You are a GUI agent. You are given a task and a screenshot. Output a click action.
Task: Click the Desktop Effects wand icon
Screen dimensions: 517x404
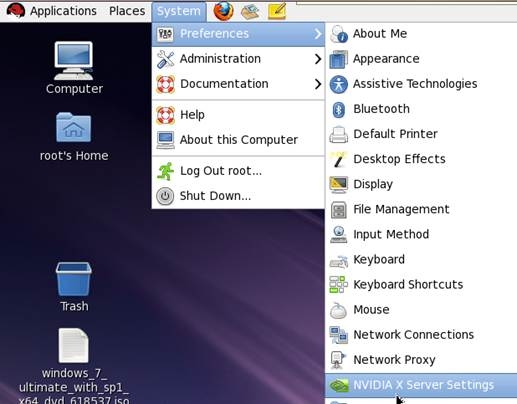click(339, 159)
